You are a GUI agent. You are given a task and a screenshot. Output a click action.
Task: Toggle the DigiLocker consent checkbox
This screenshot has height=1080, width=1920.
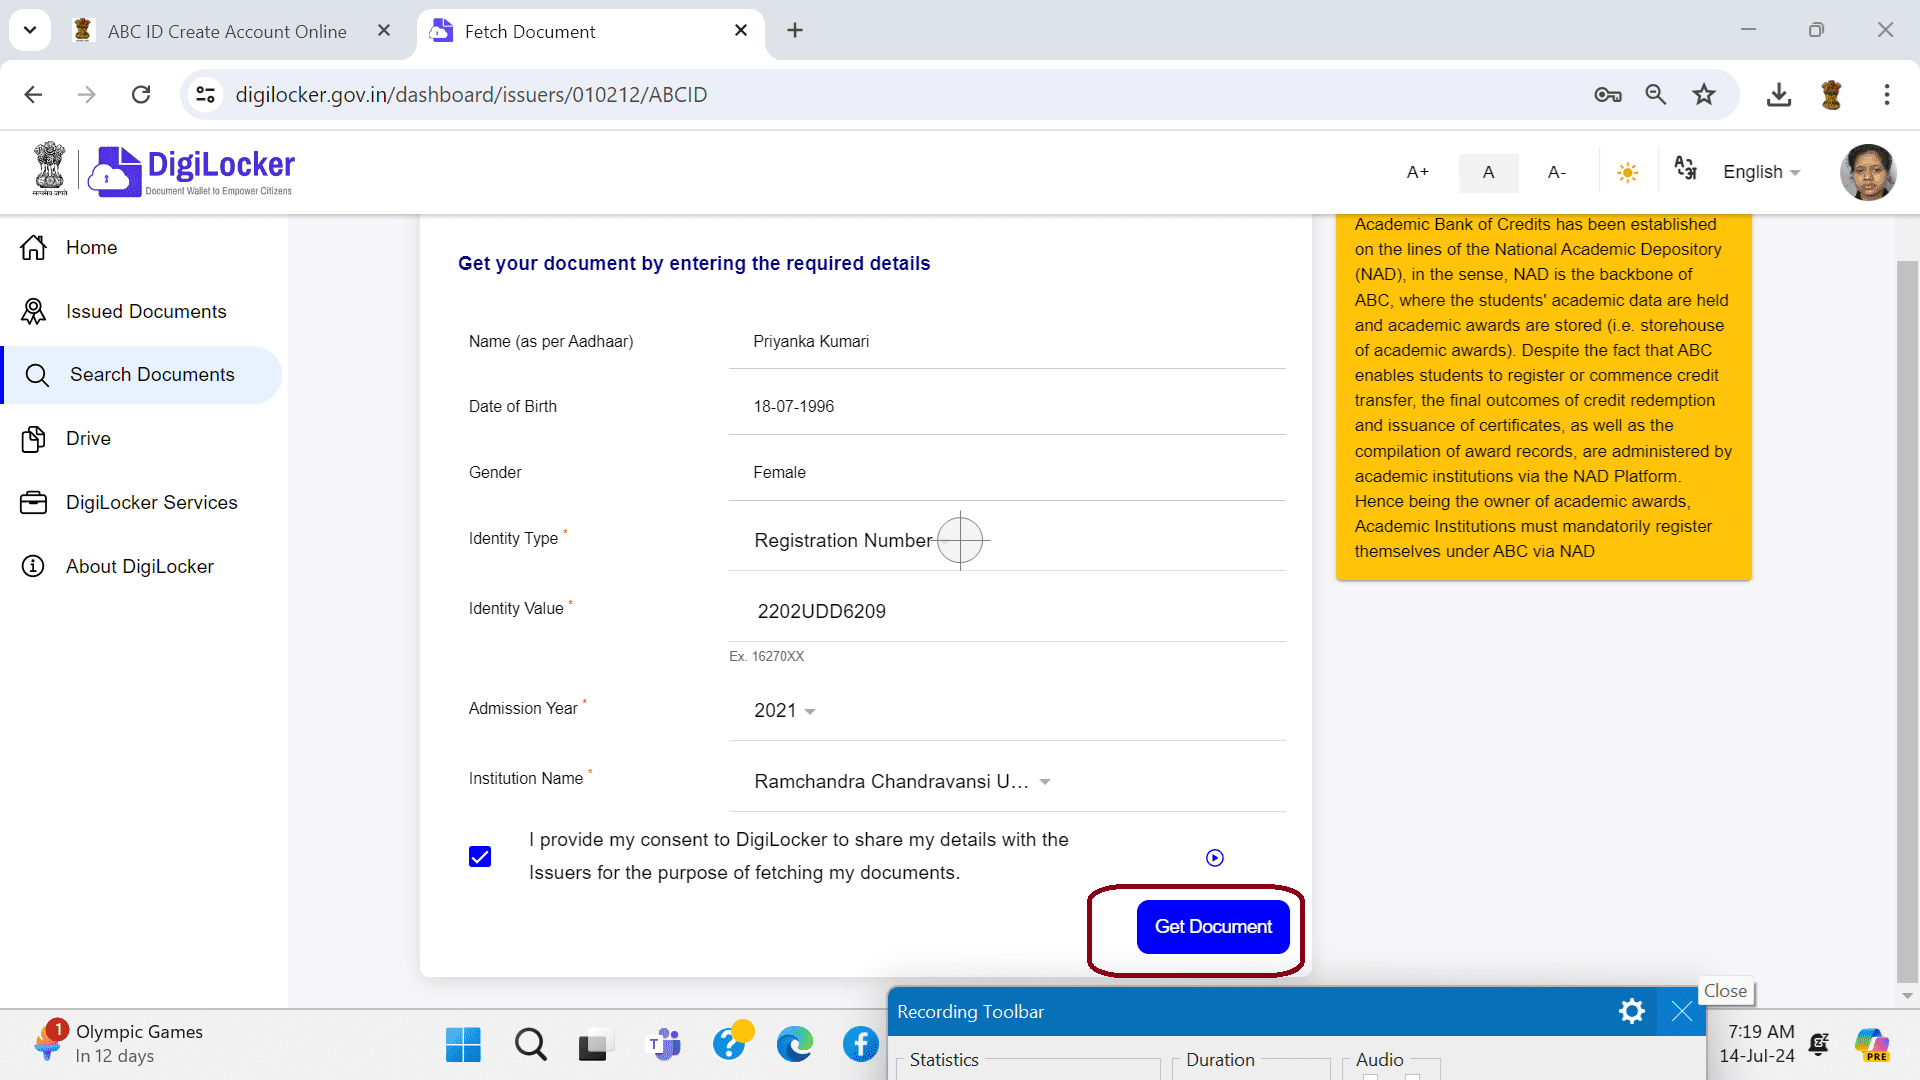[x=480, y=857]
